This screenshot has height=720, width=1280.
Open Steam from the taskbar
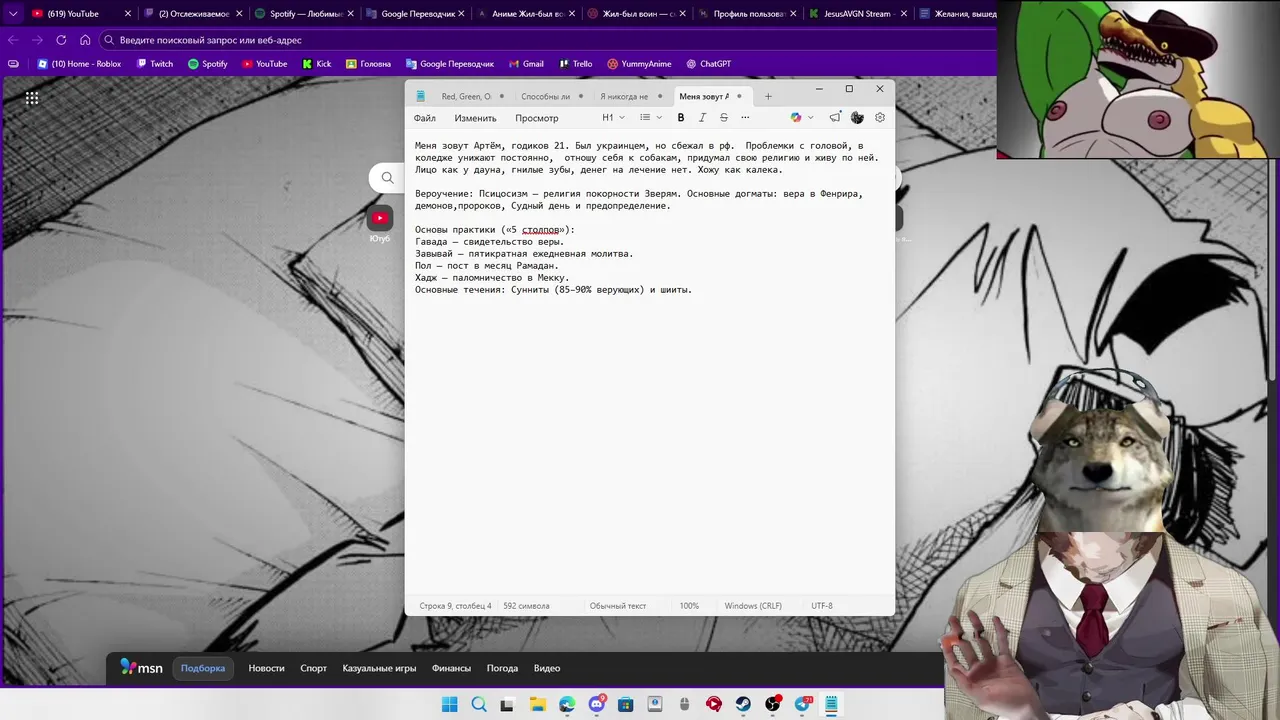pyautogui.click(x=743, y=704)
